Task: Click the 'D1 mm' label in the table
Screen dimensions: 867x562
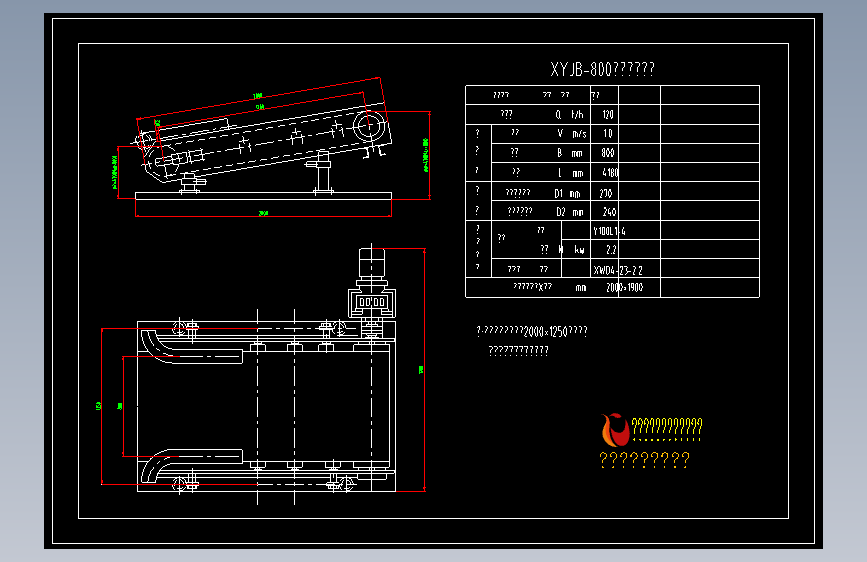Action: click(567, 194)
